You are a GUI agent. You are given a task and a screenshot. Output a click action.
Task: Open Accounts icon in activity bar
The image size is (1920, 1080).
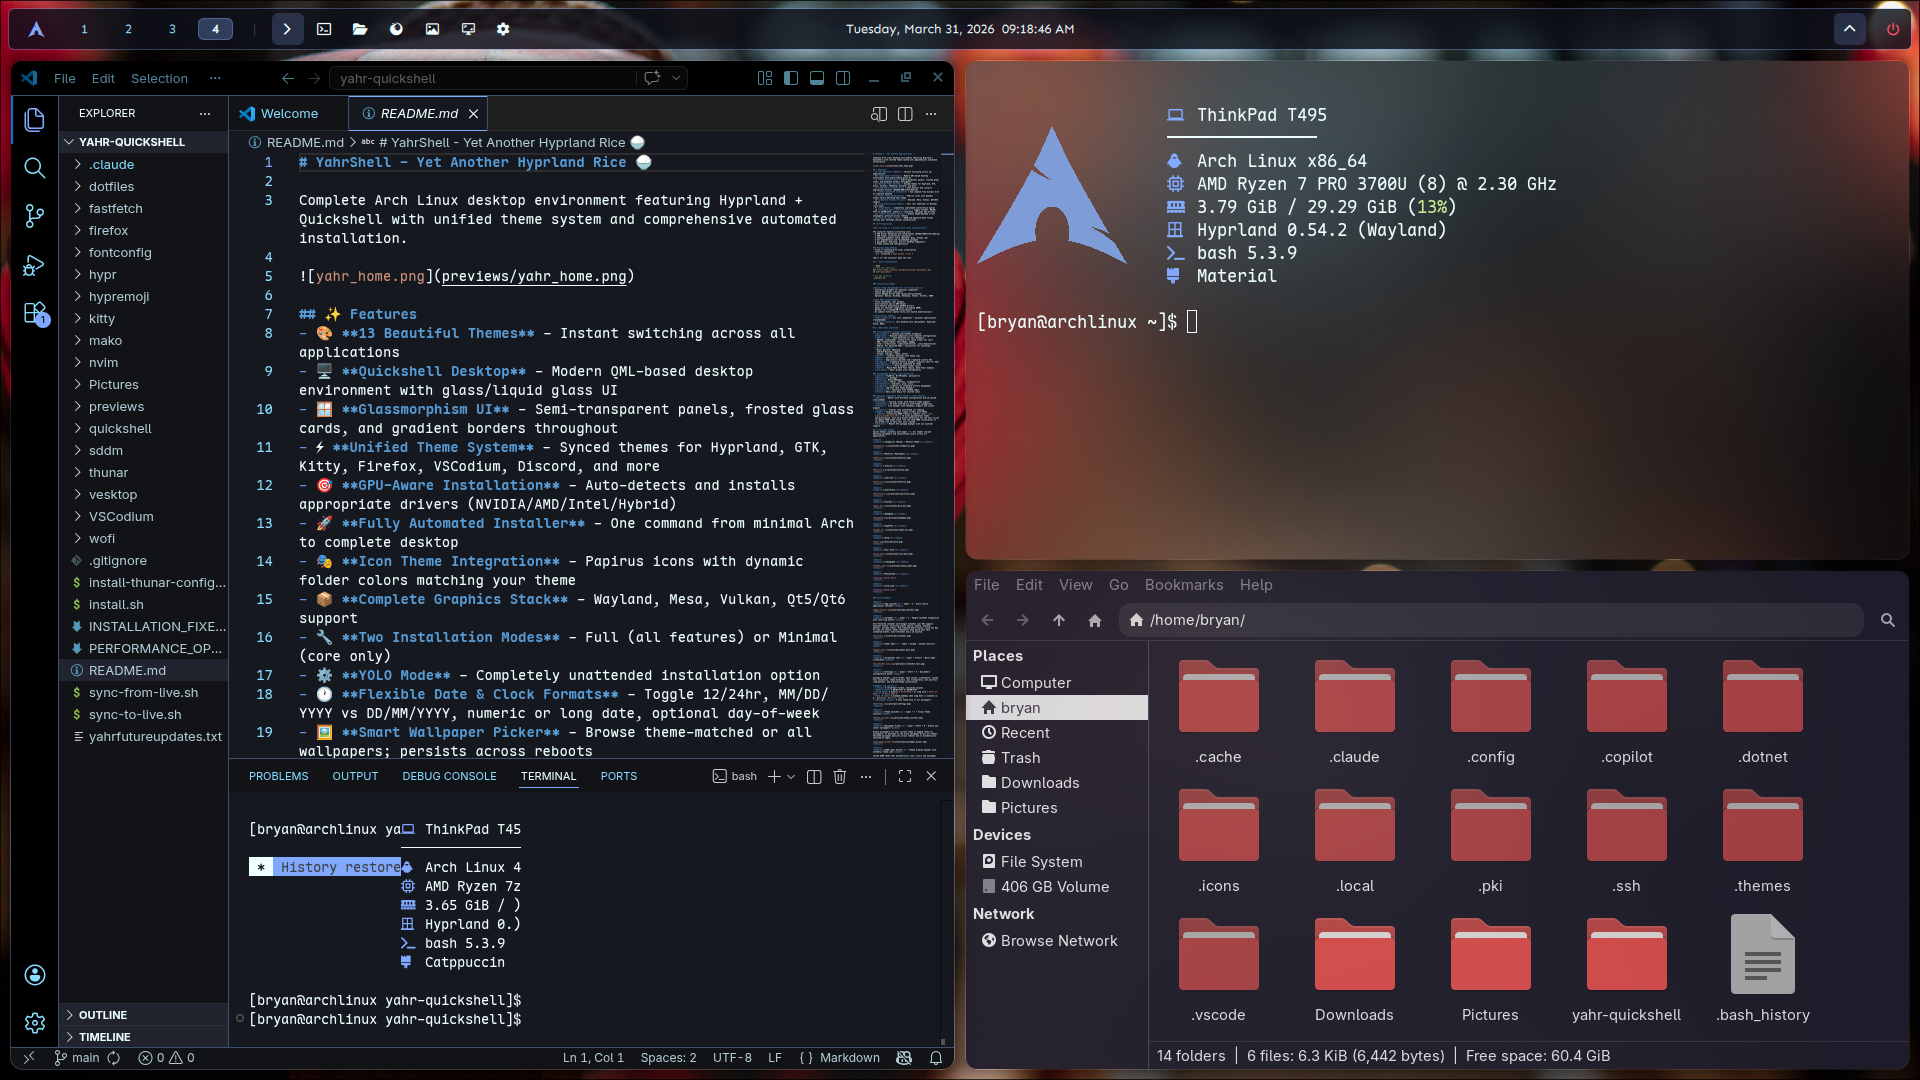click(x=34, y=975)
